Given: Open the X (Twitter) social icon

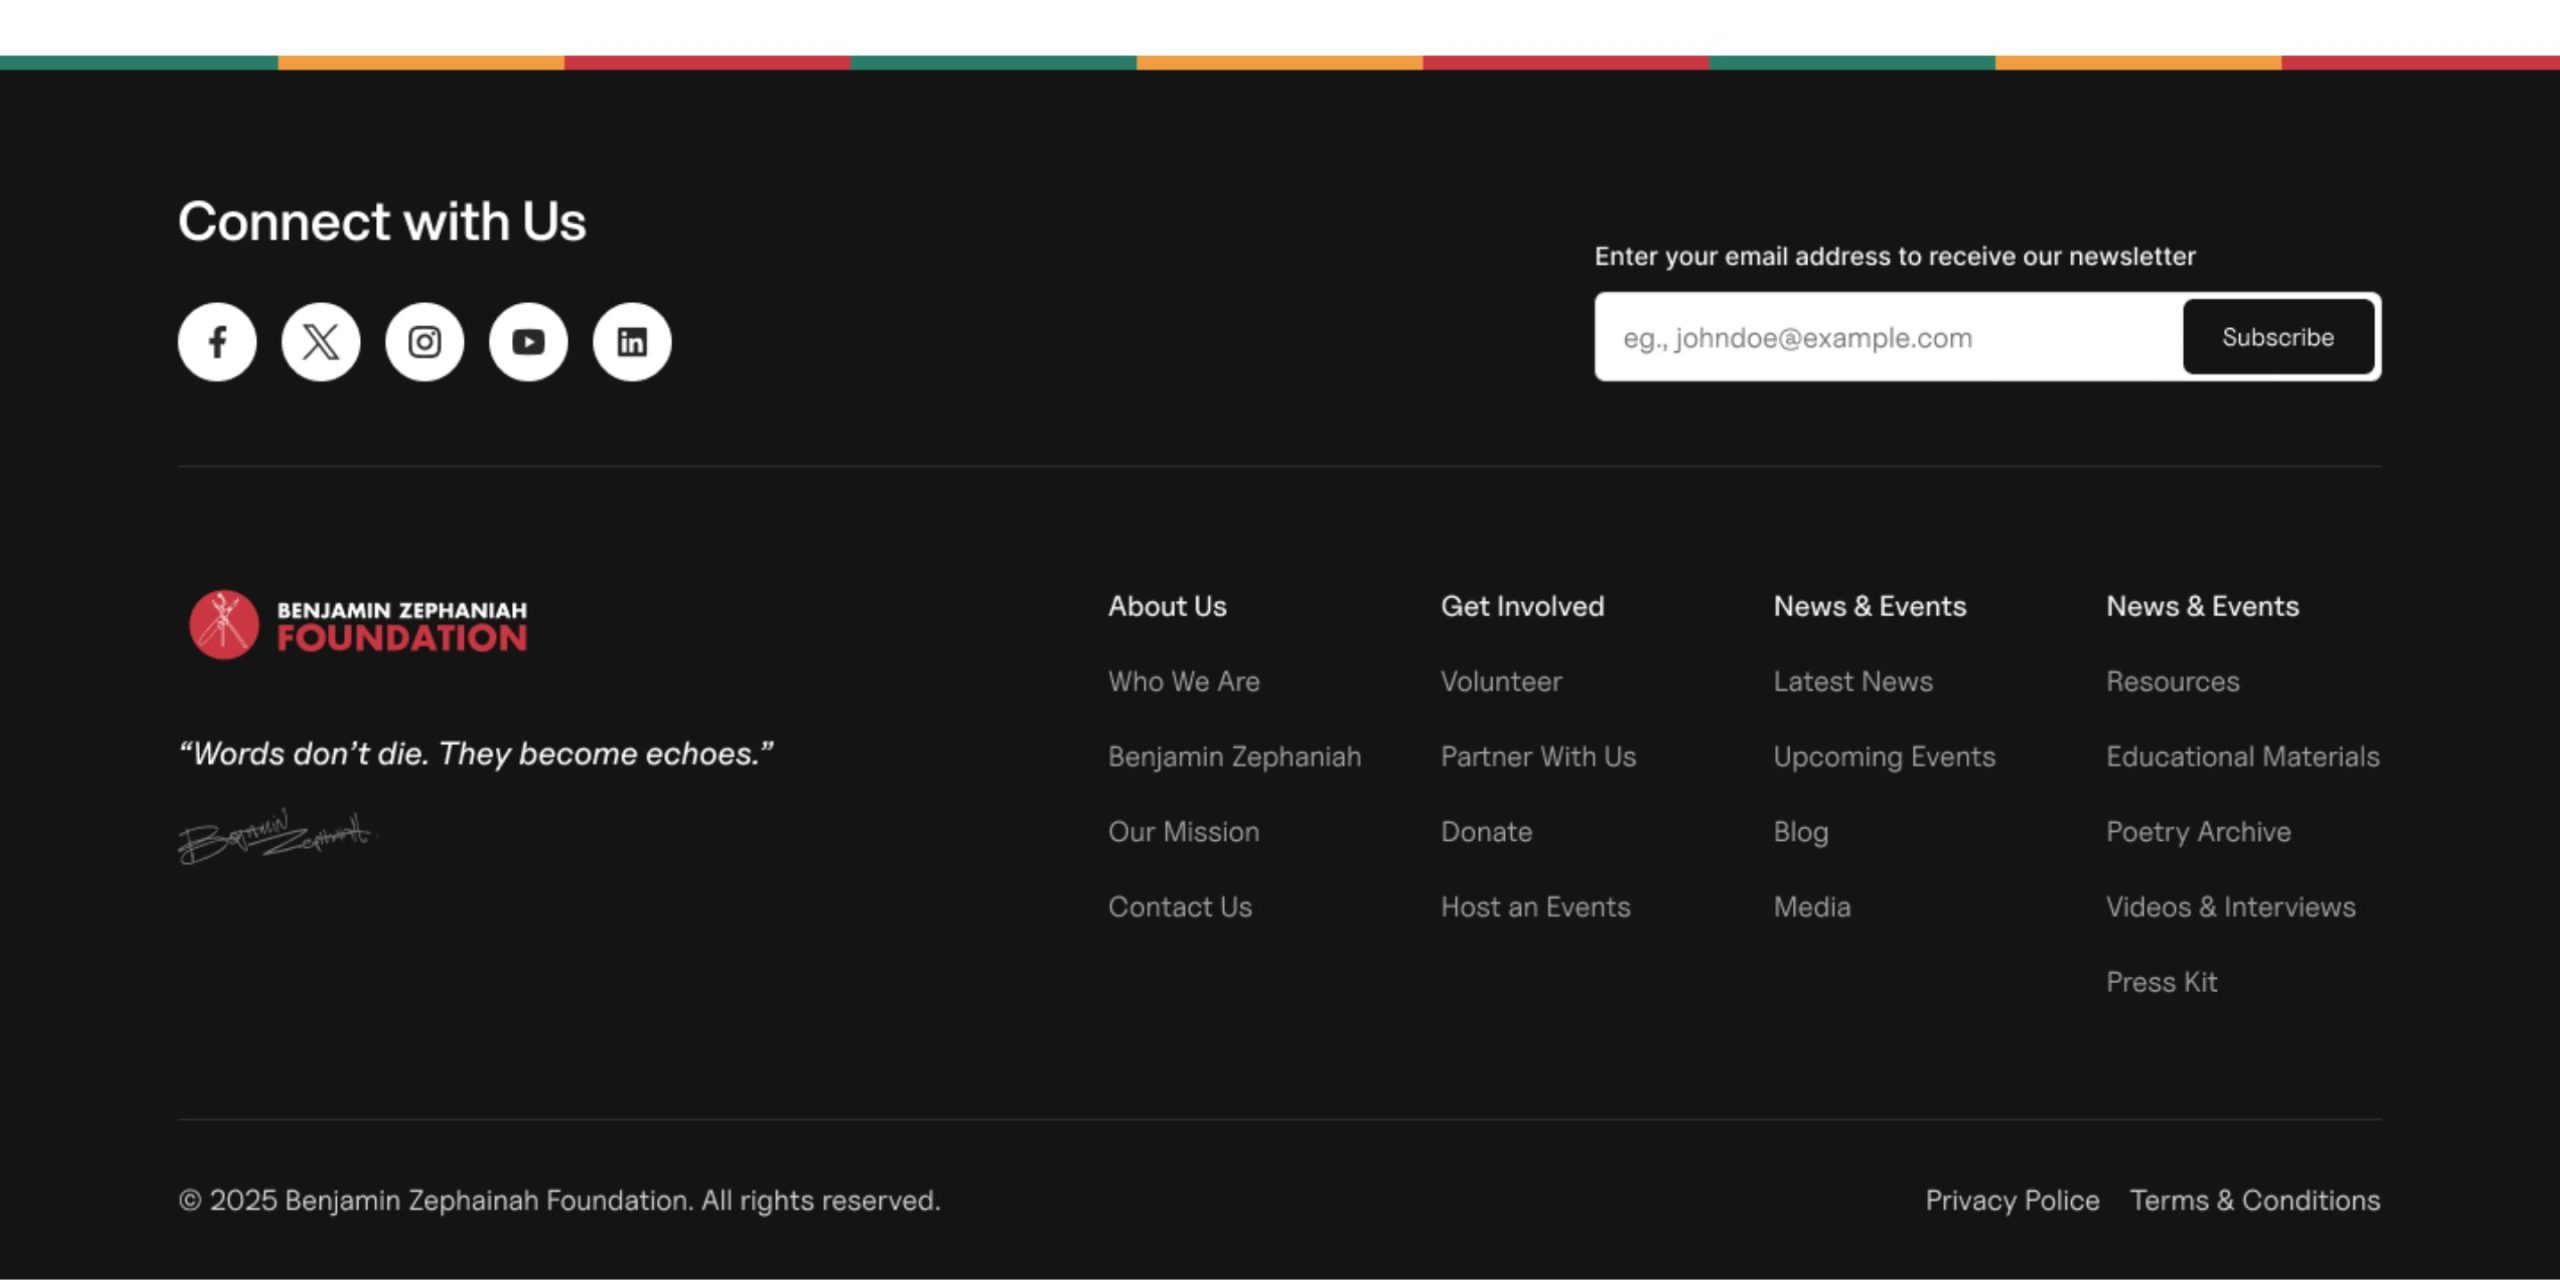Looking at the screenshot, I should pos(321,342).
